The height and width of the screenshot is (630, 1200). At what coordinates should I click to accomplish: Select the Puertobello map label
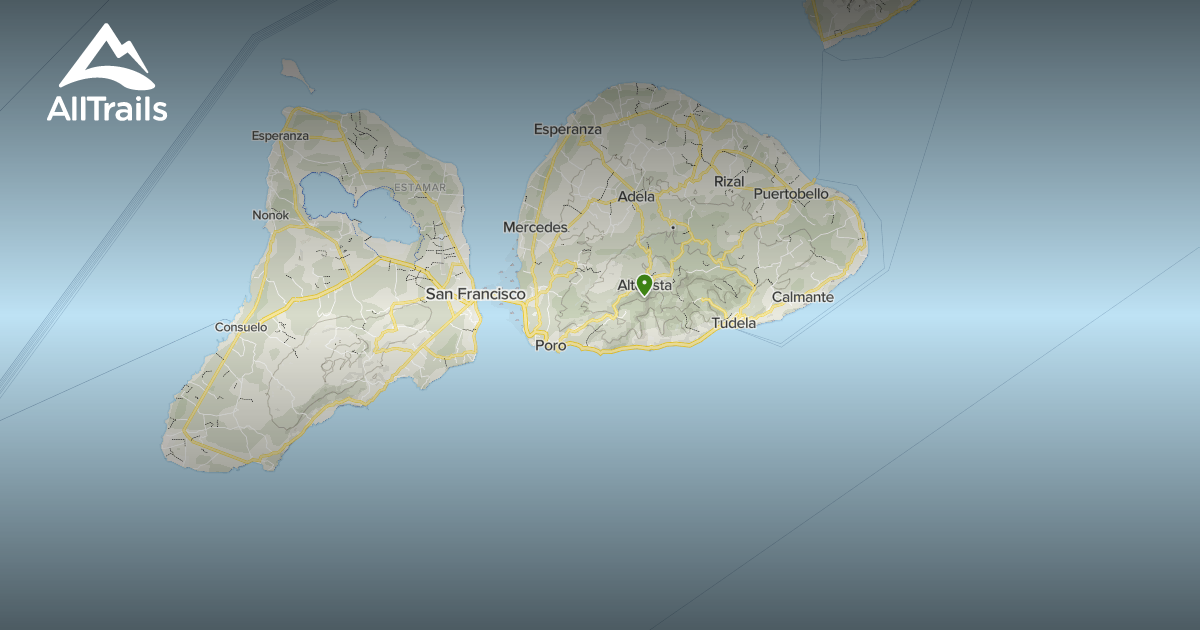[791, 193]
